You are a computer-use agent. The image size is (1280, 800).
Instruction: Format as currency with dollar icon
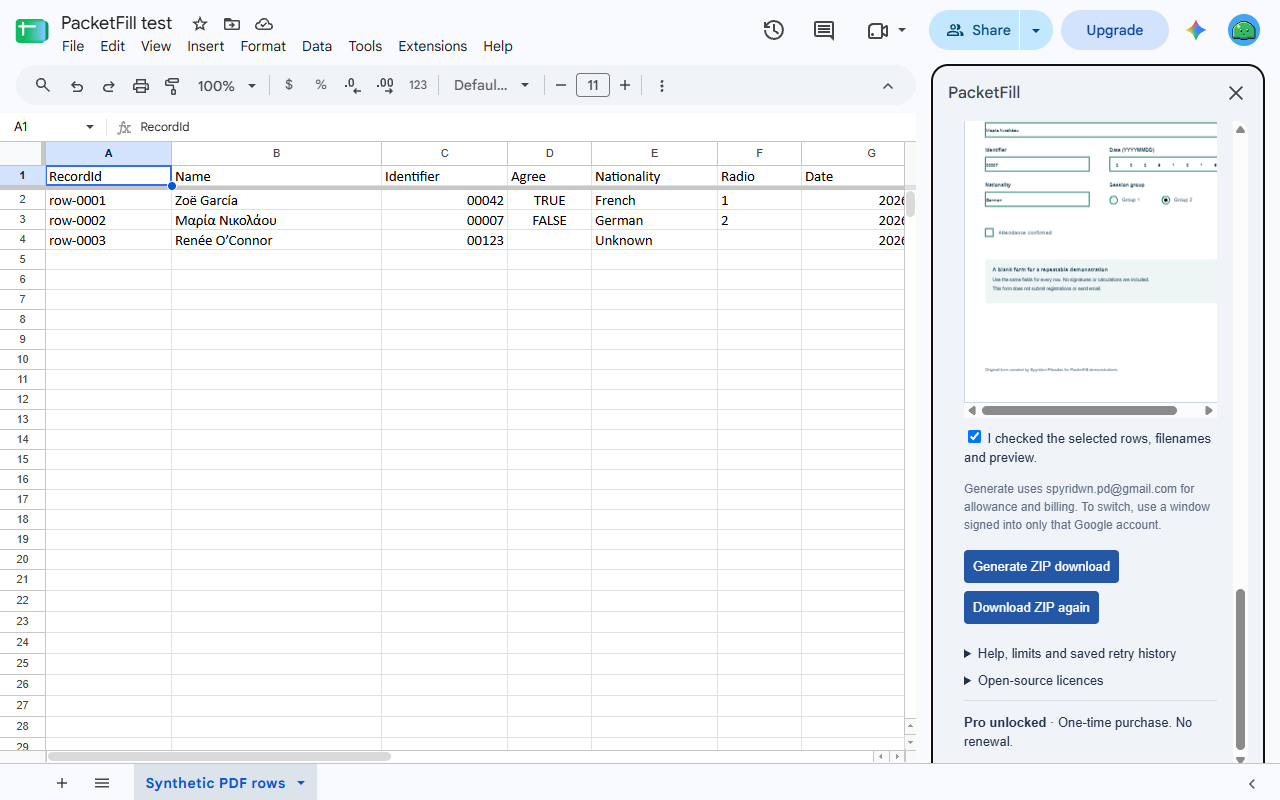pos(289,85)
